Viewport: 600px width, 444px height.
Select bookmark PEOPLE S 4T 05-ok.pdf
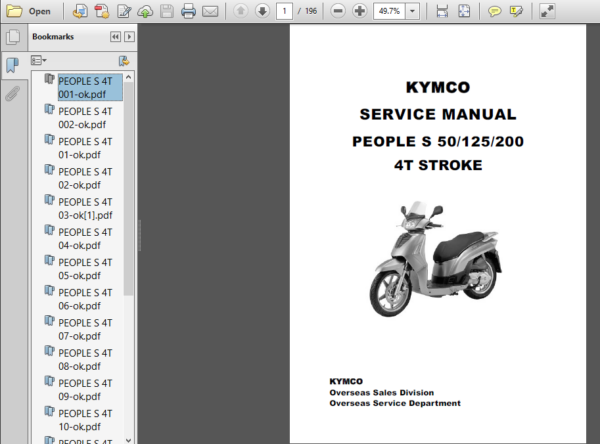[85, 269]
